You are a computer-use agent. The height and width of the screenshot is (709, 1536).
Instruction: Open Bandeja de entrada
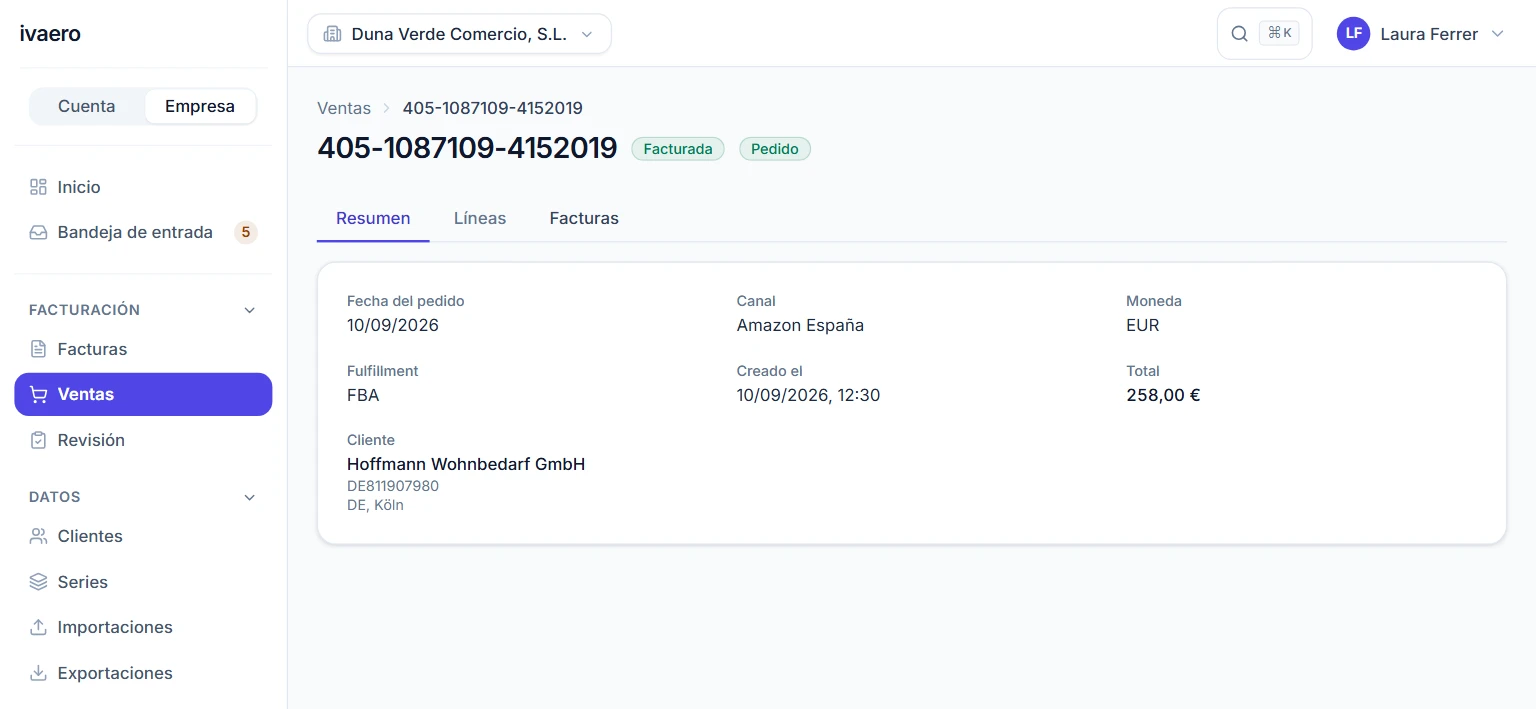click(143, 232)
